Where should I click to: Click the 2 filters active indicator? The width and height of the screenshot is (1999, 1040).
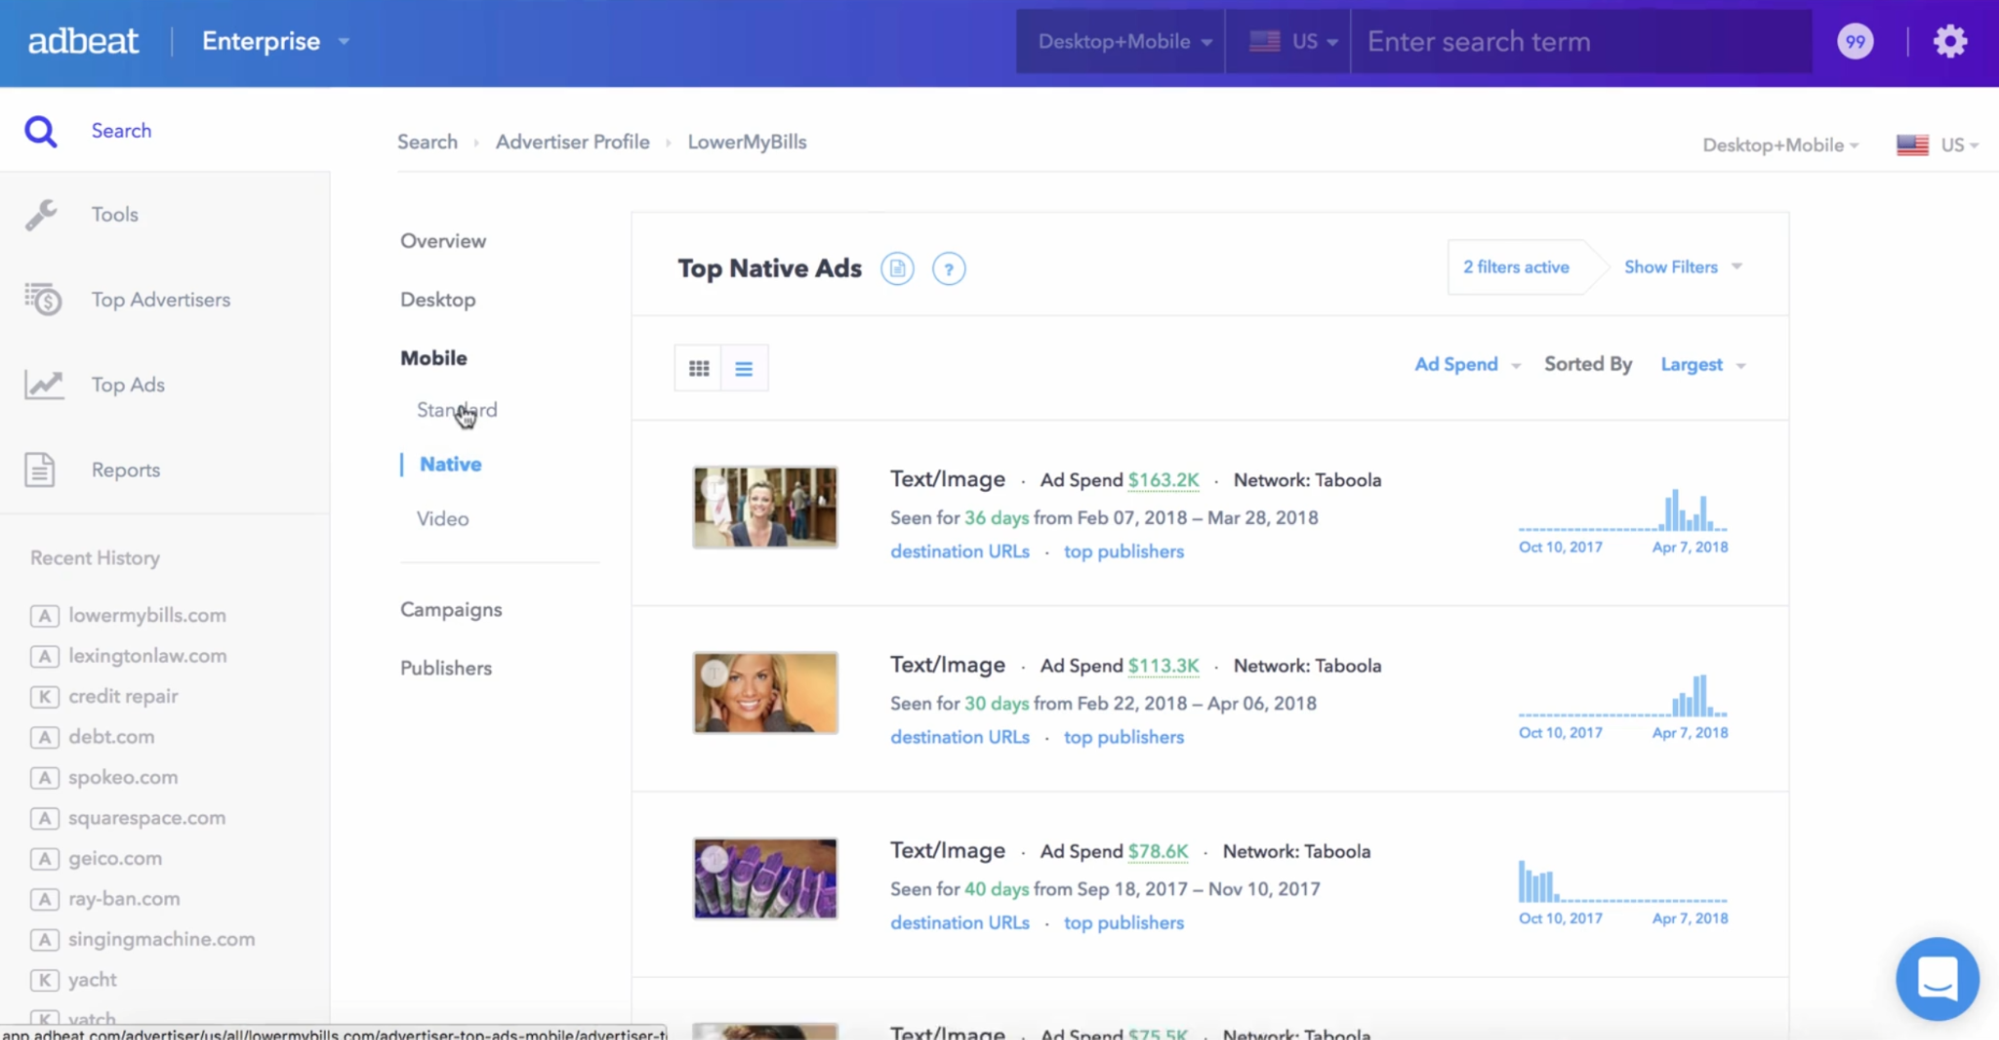click(1516, 267)
